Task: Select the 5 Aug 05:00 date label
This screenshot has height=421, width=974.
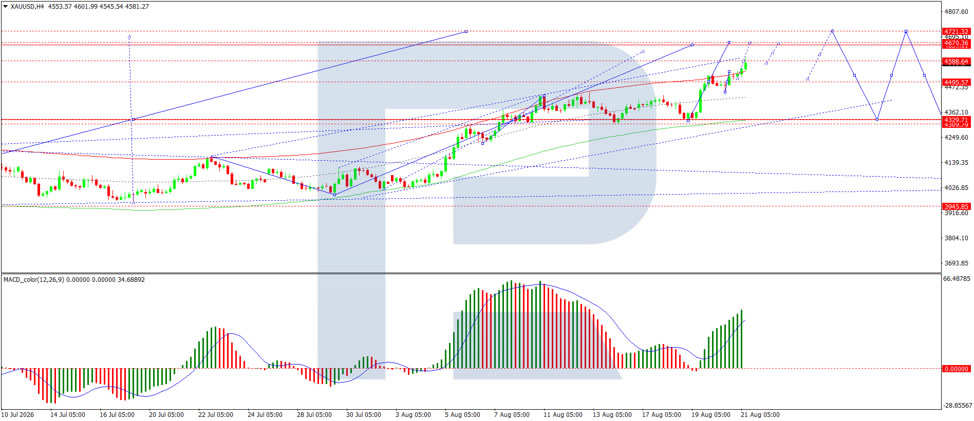Action: 463,414
